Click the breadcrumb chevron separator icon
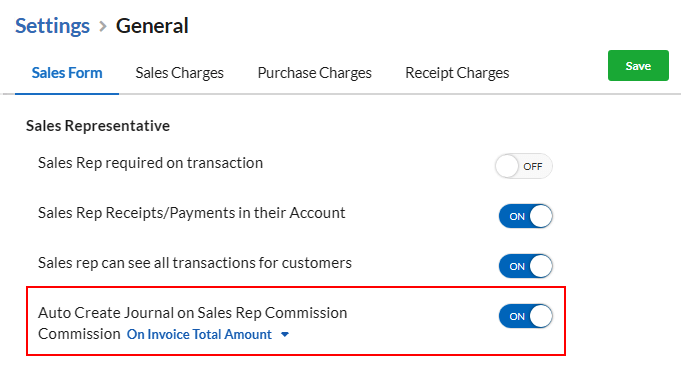681x366 pixels. tap(102, 26)
